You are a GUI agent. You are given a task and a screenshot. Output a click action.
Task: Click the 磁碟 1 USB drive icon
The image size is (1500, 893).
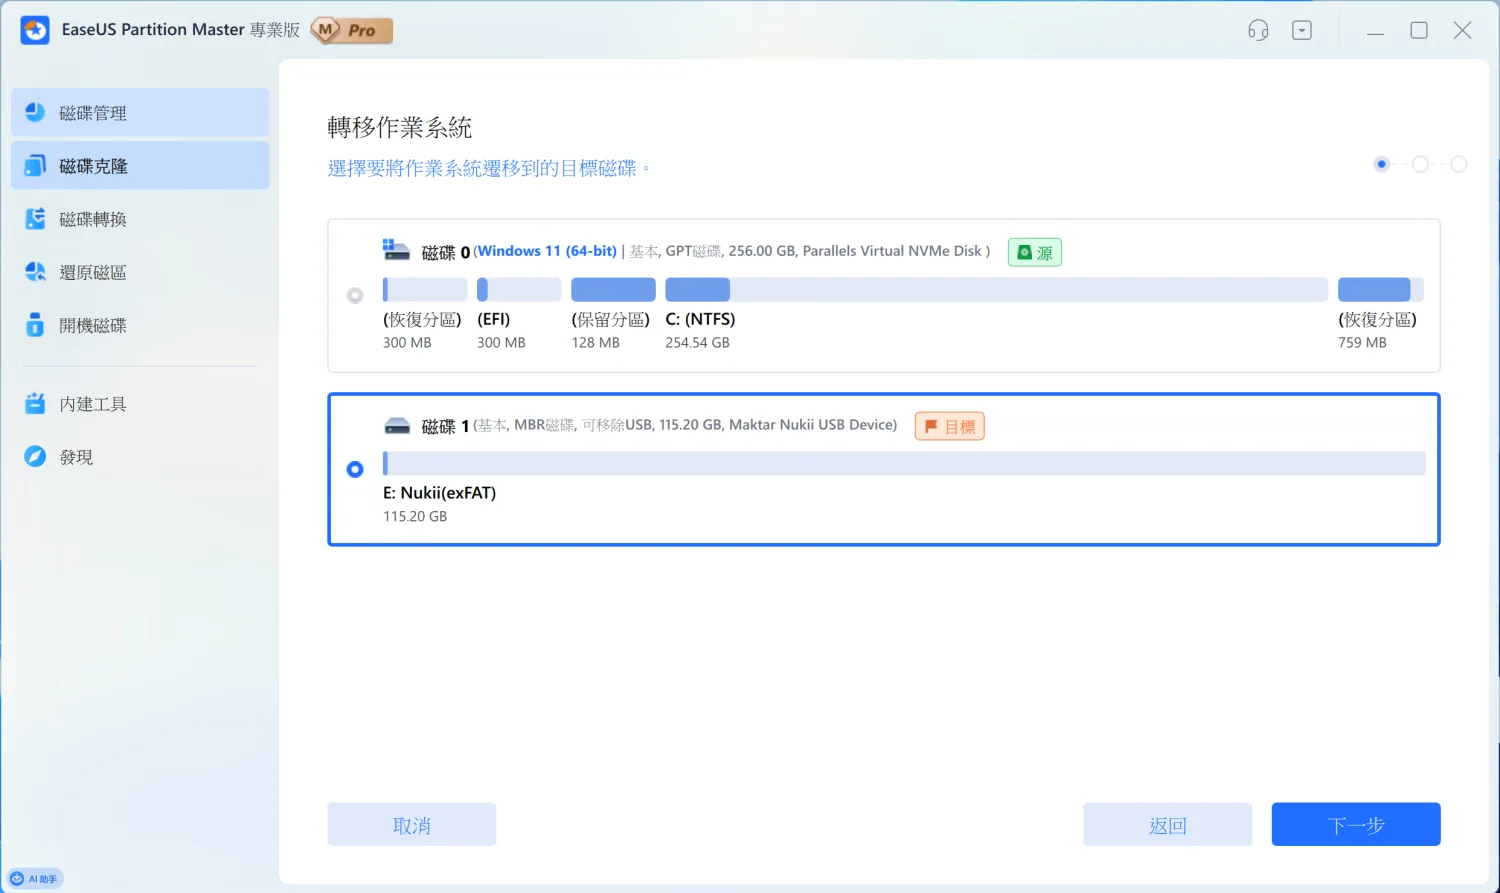[397, 426]
